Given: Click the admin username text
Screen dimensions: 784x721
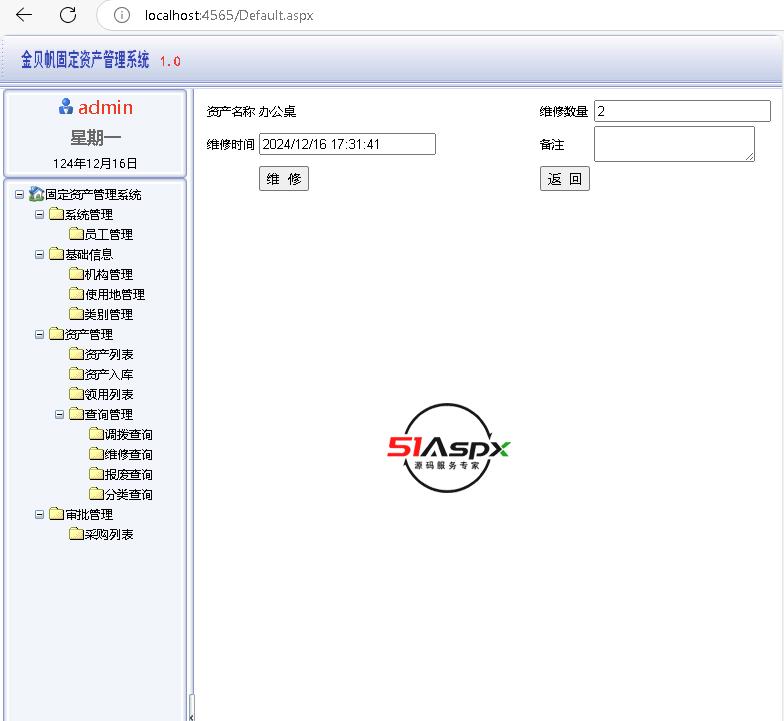Looking at the screenshot, I should click(x=105, y=107).
